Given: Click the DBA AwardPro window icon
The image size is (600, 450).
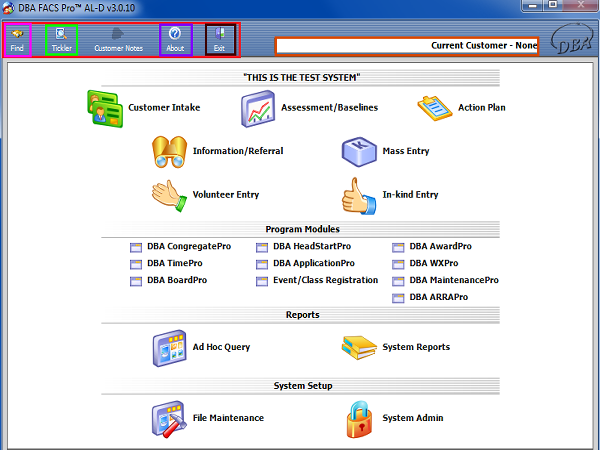Looking at the screenshot, I should point(398,247).
